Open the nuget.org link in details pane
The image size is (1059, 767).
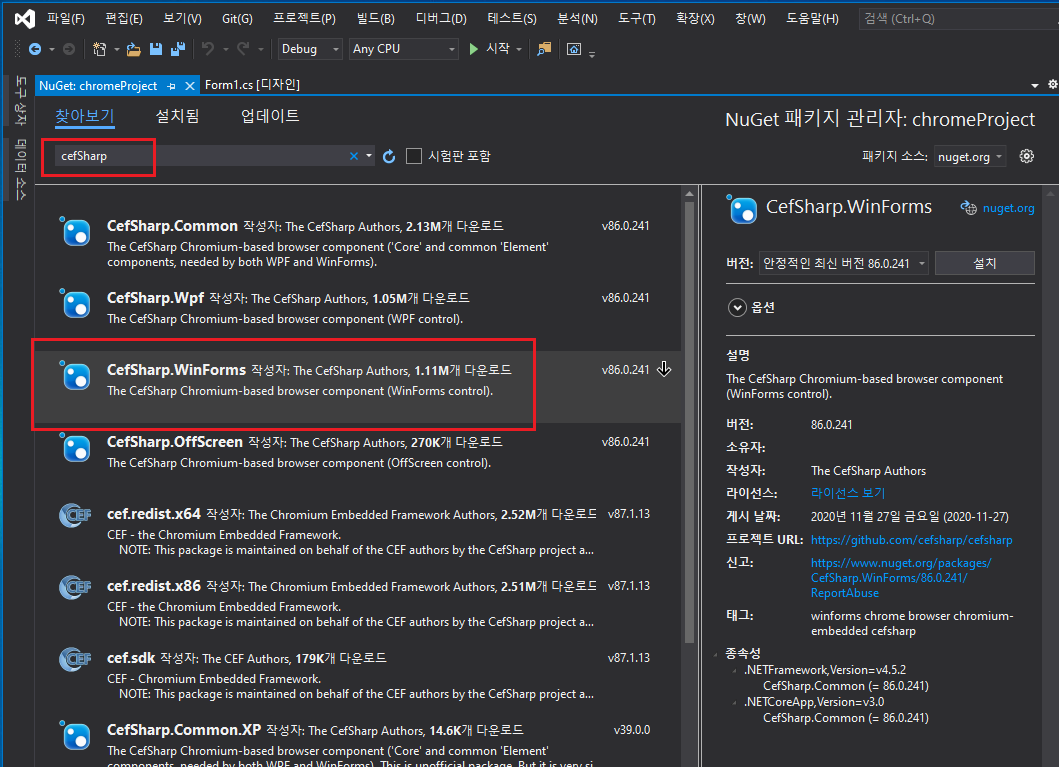tap(1008, 208)
